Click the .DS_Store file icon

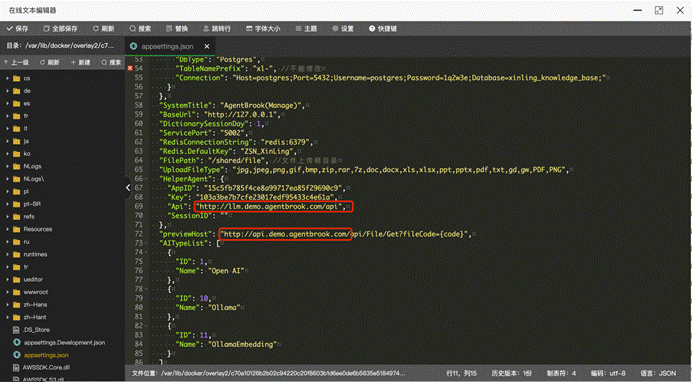17,330
